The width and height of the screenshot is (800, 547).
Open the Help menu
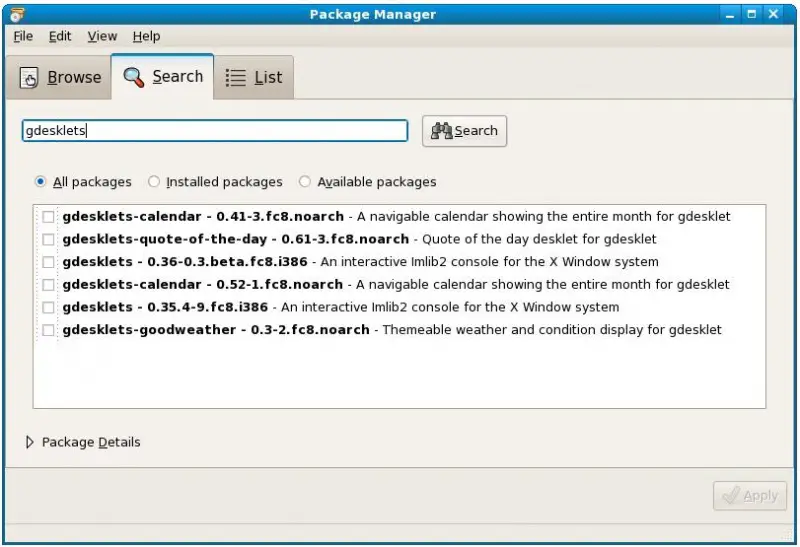click(146, 36)
